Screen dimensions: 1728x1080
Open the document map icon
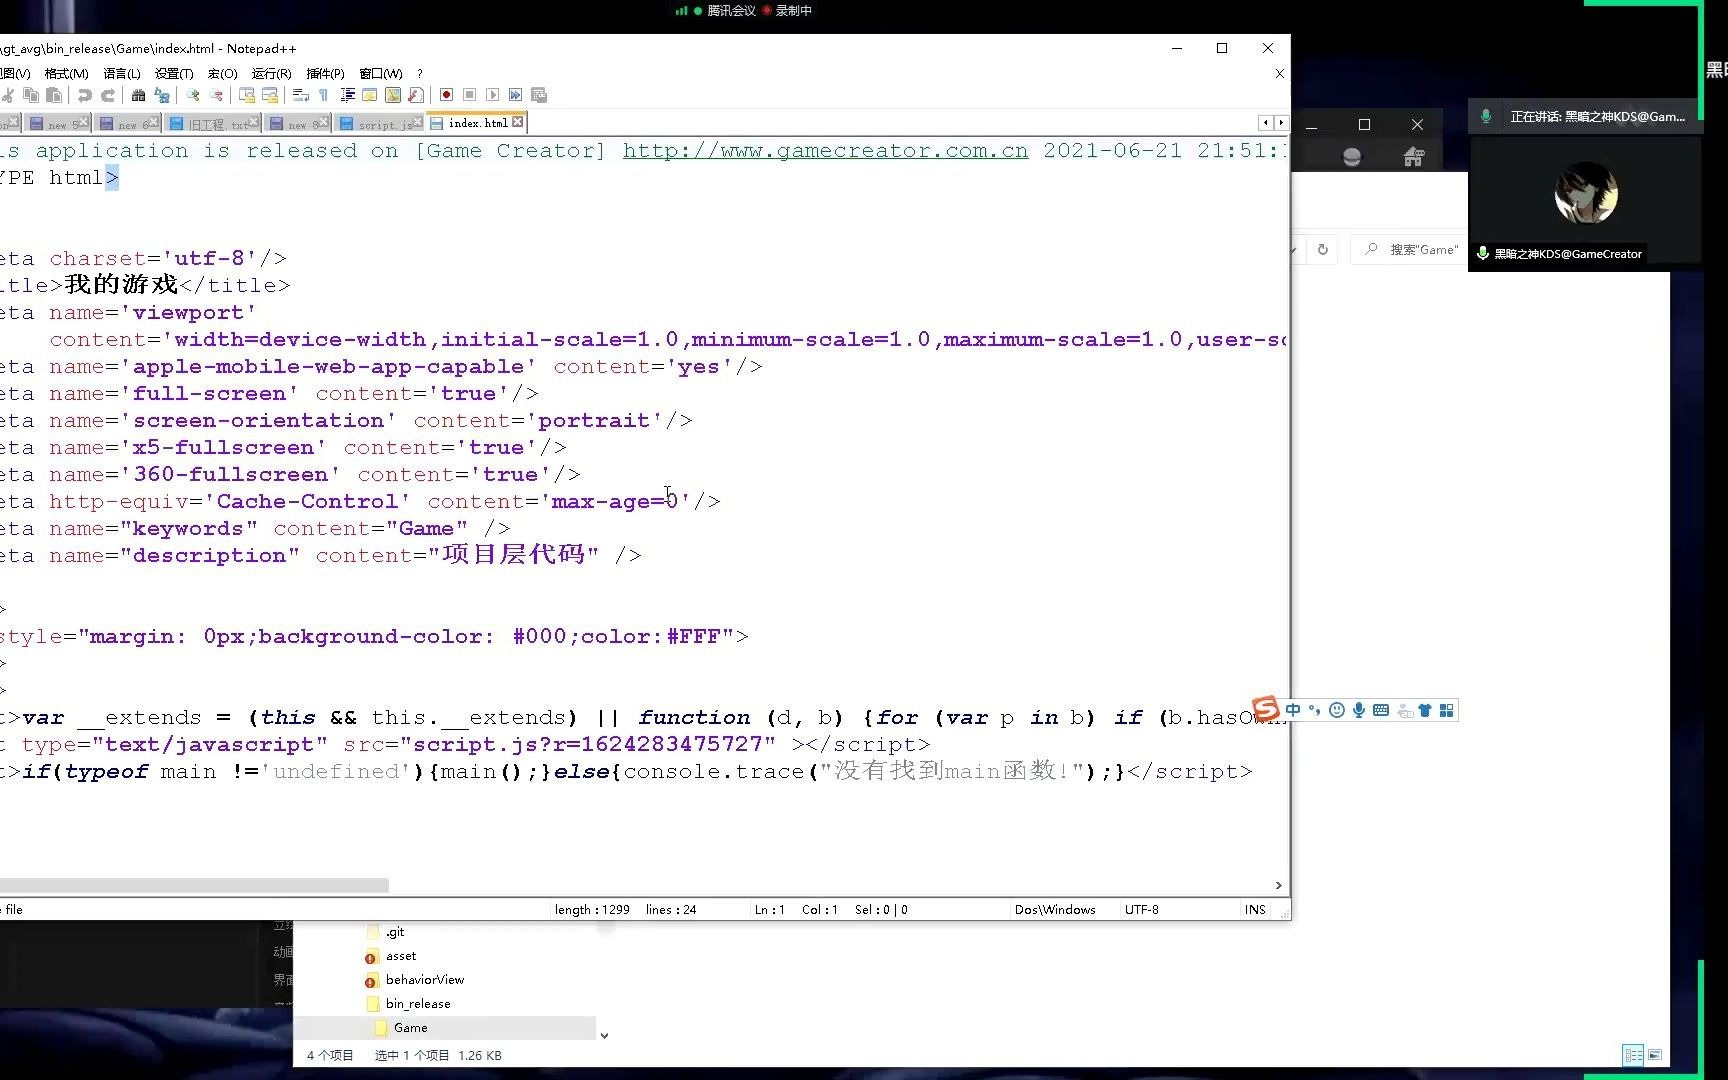[393, 95]
